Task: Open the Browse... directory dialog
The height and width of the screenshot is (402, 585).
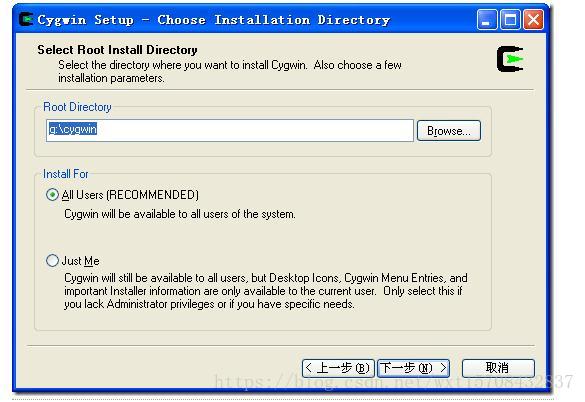Action: (448, 131)
